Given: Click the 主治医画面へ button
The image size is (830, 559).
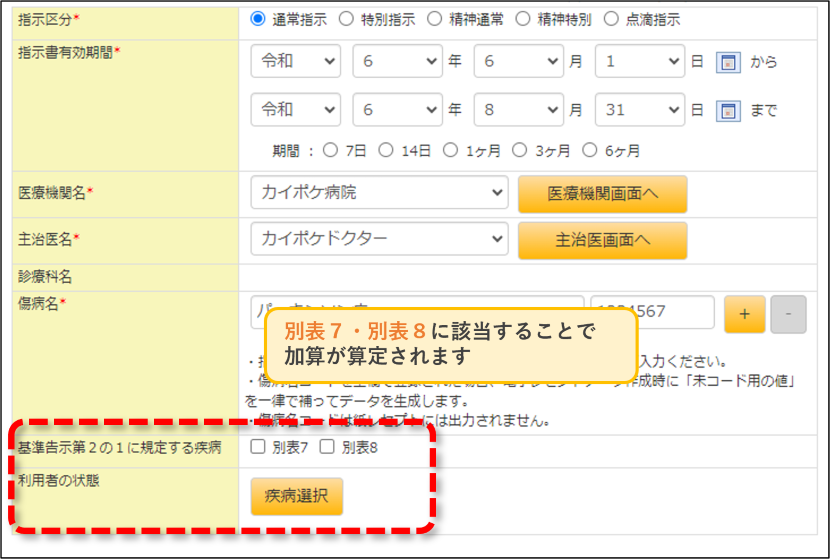Looking at the screenshot, I should click(602, 240).
